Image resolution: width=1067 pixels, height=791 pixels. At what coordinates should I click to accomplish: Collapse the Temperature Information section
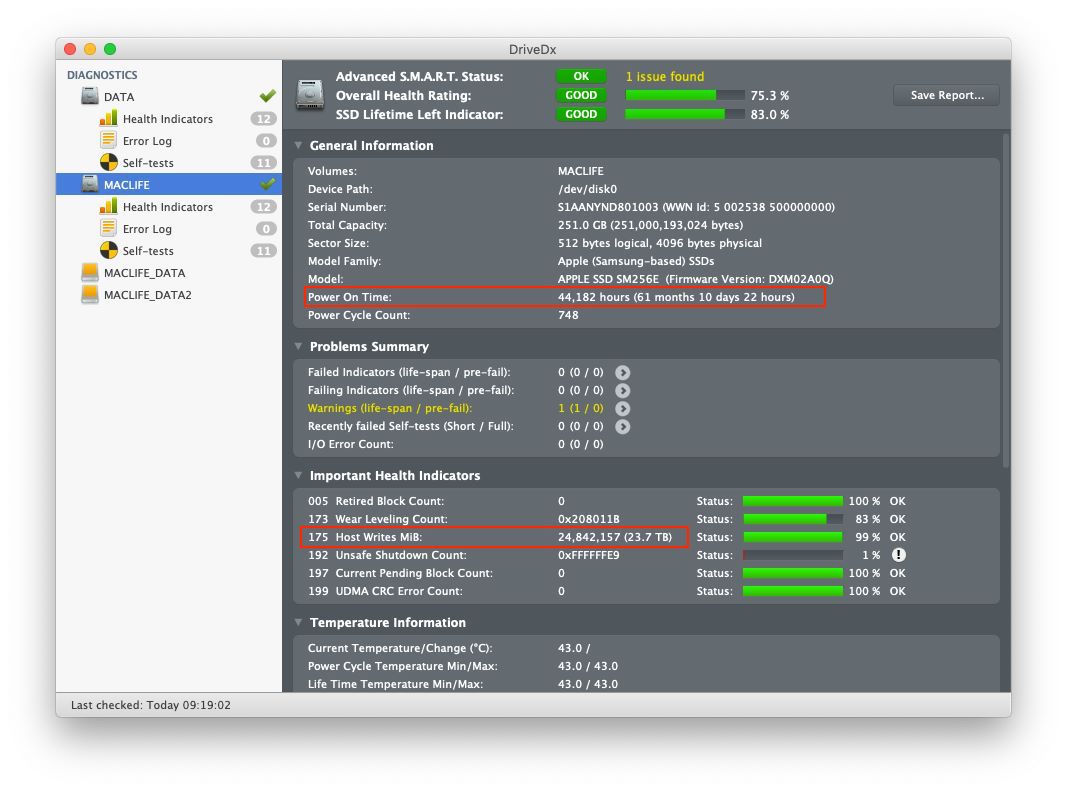coord(298,623)
